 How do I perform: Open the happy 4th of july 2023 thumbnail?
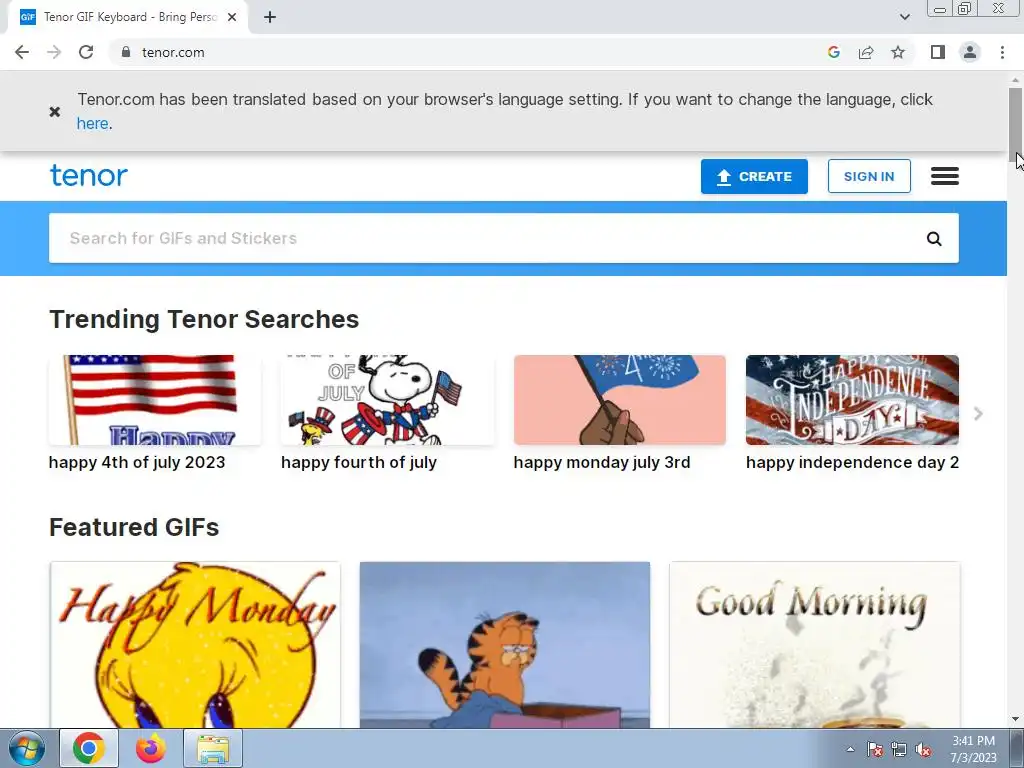(x=155, y=400)
